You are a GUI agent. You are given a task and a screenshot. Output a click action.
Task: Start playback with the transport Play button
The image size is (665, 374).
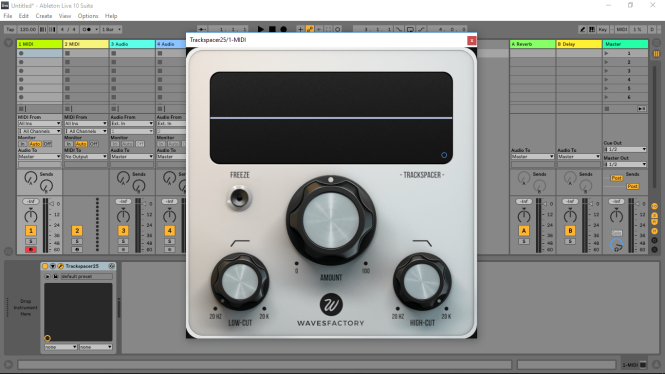click(261, 29)
